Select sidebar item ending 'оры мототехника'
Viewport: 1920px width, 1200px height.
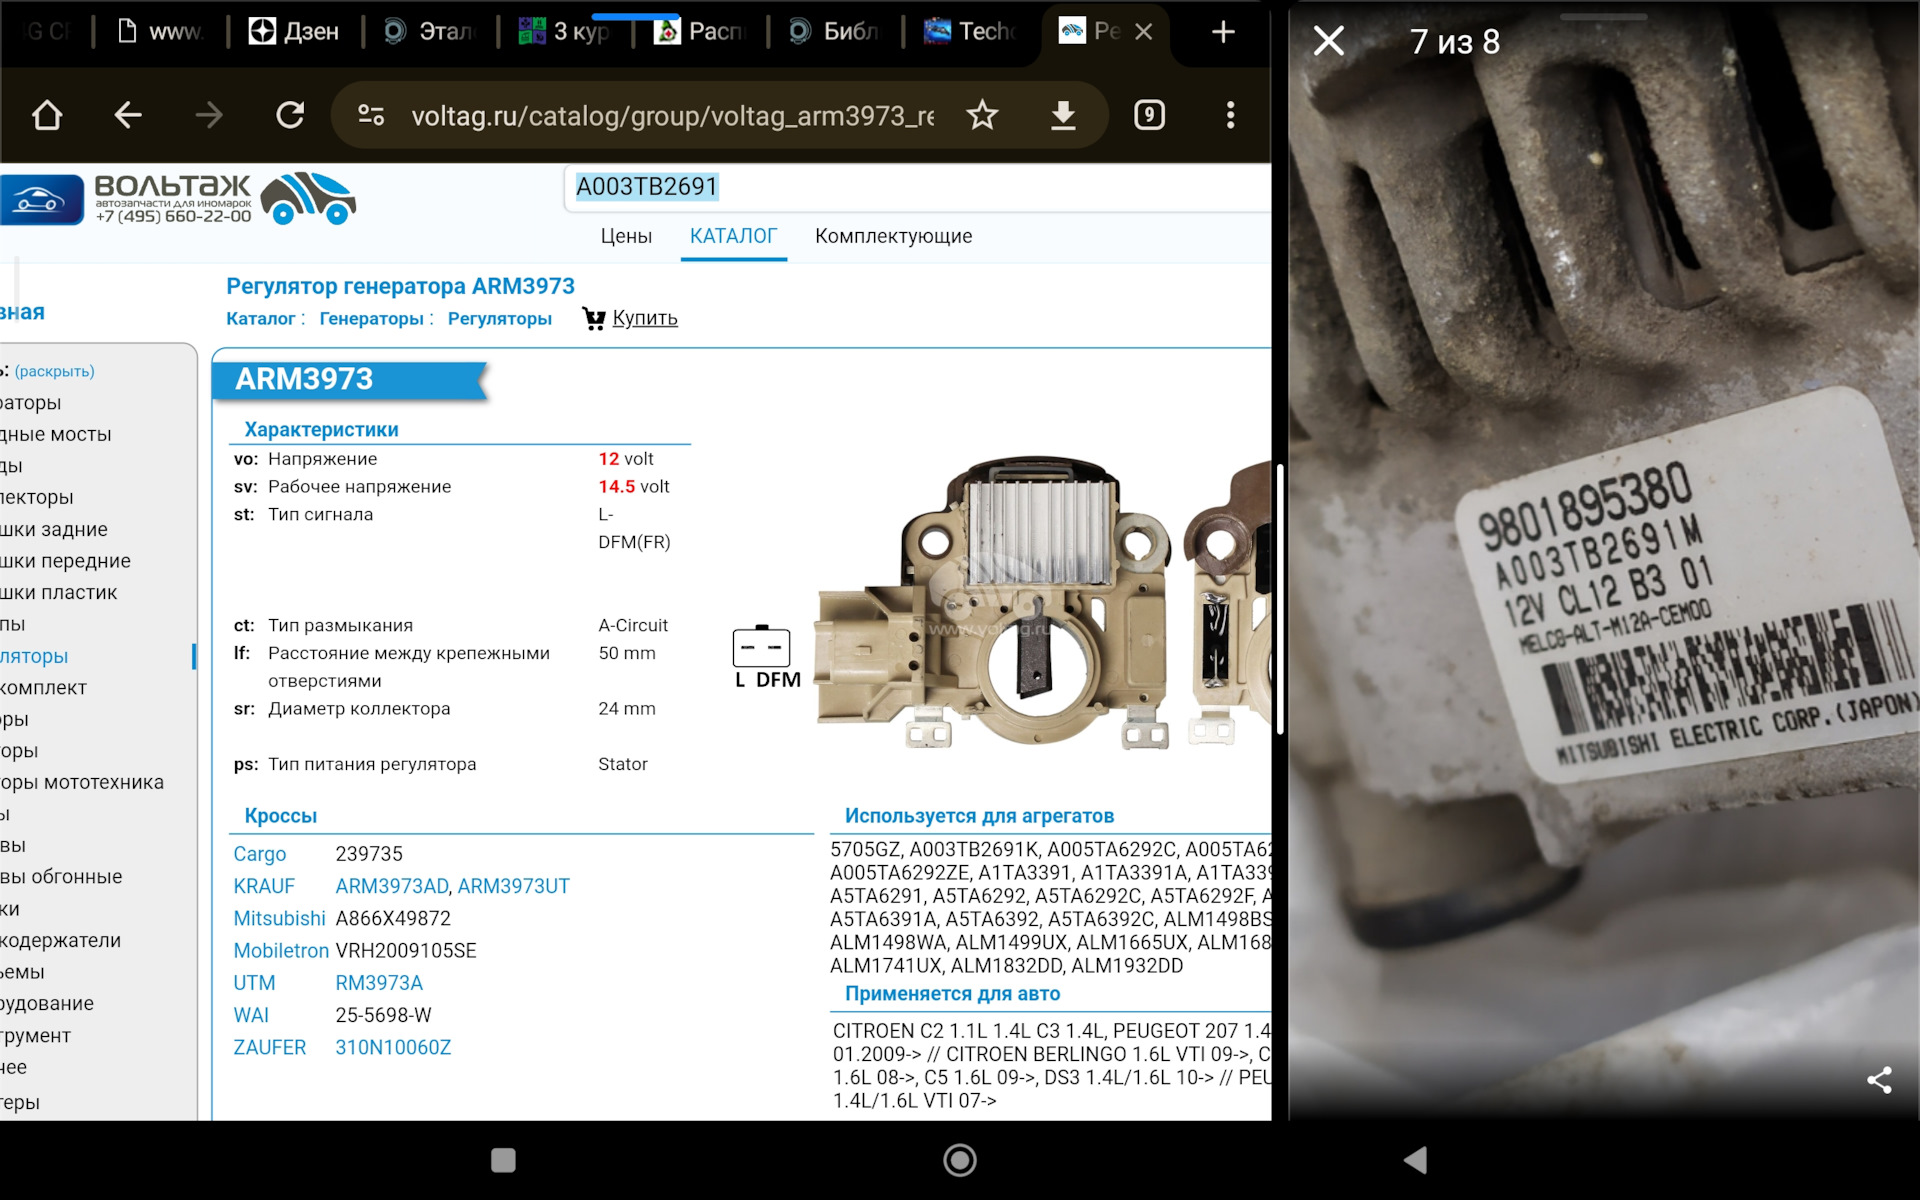(82, 782)
